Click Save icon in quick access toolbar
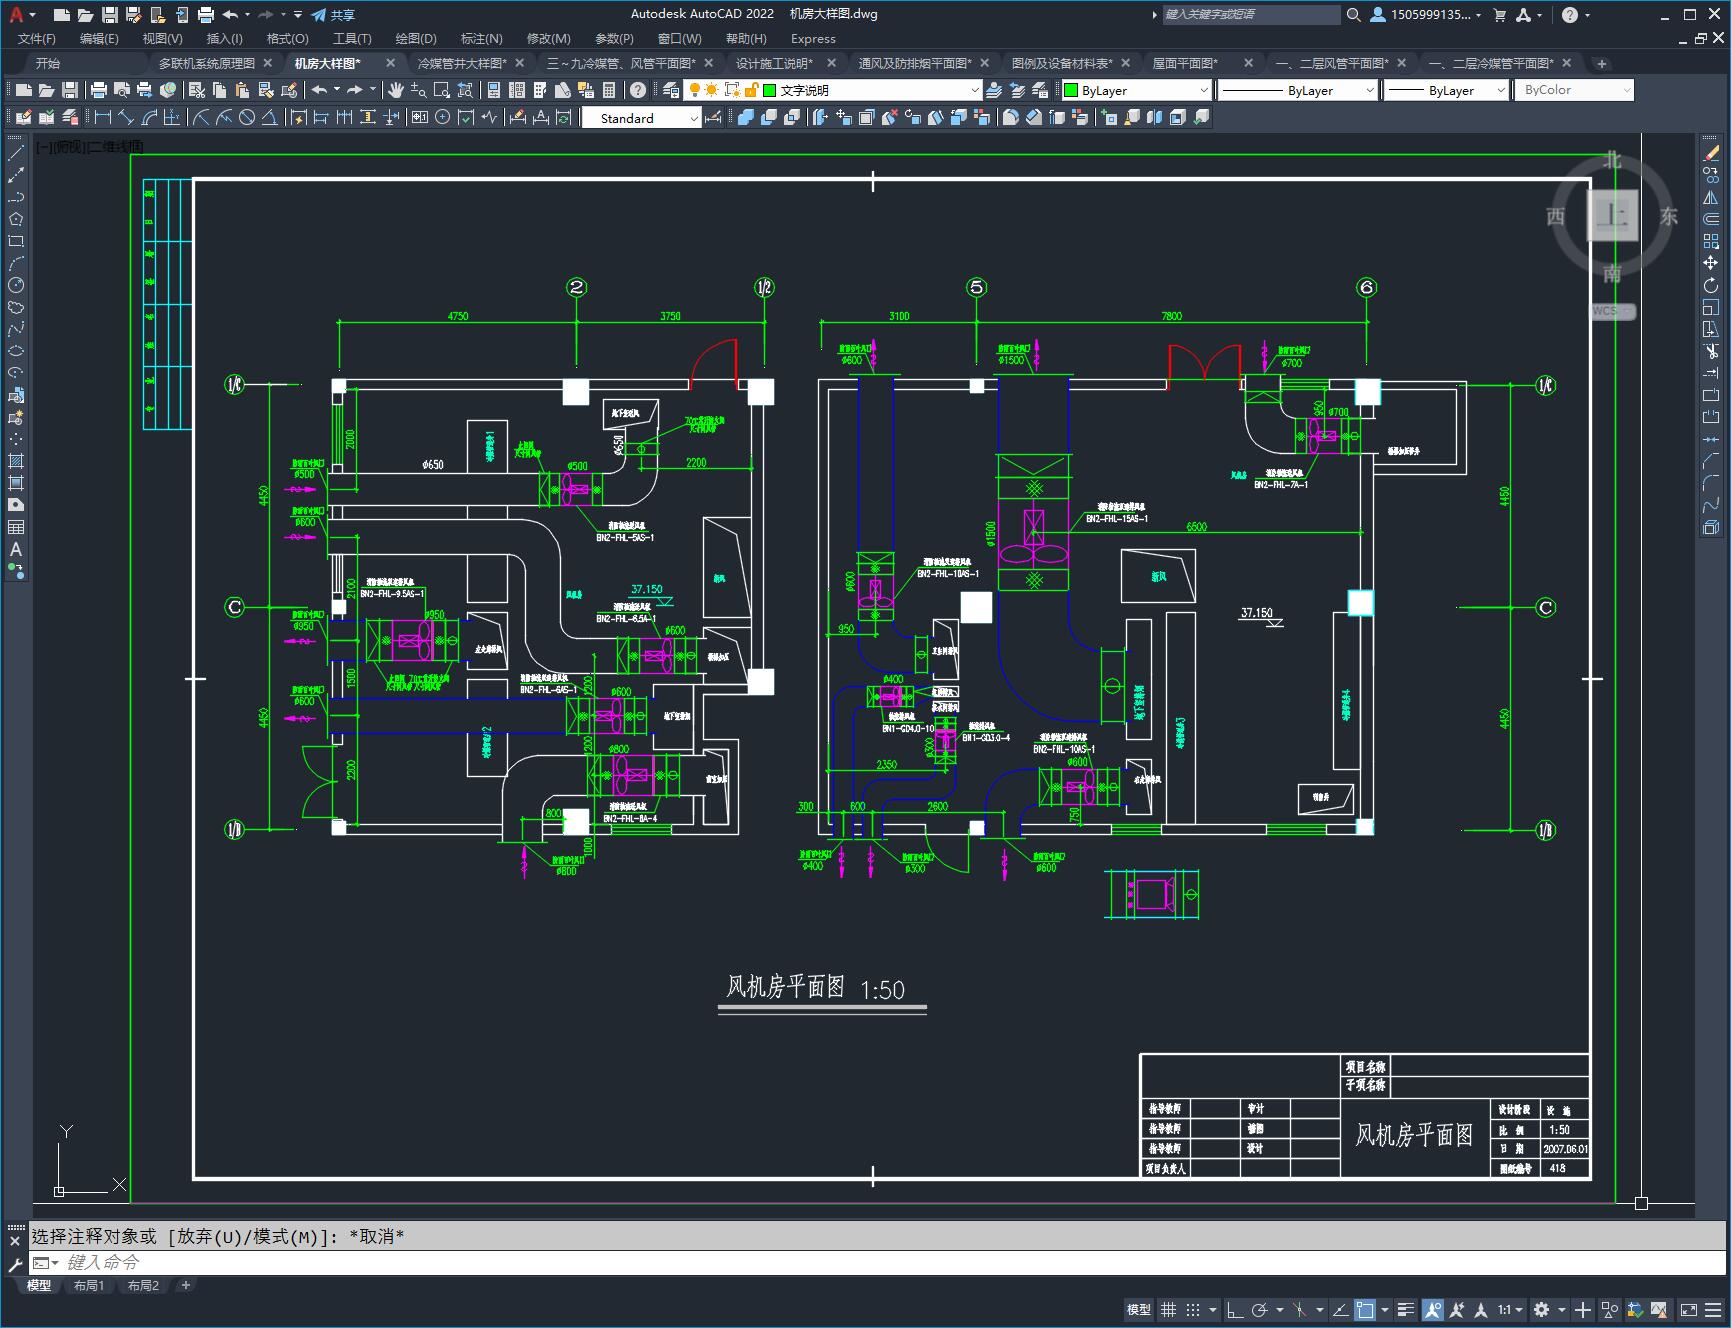 click(110, 15)
